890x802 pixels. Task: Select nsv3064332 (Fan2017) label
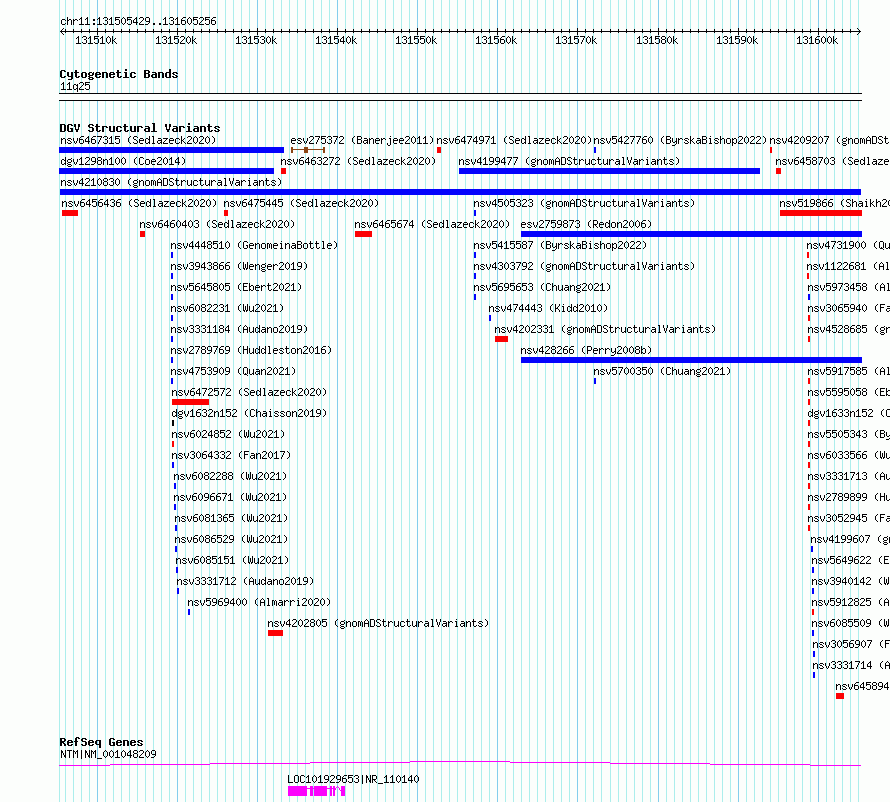point(231,455)
